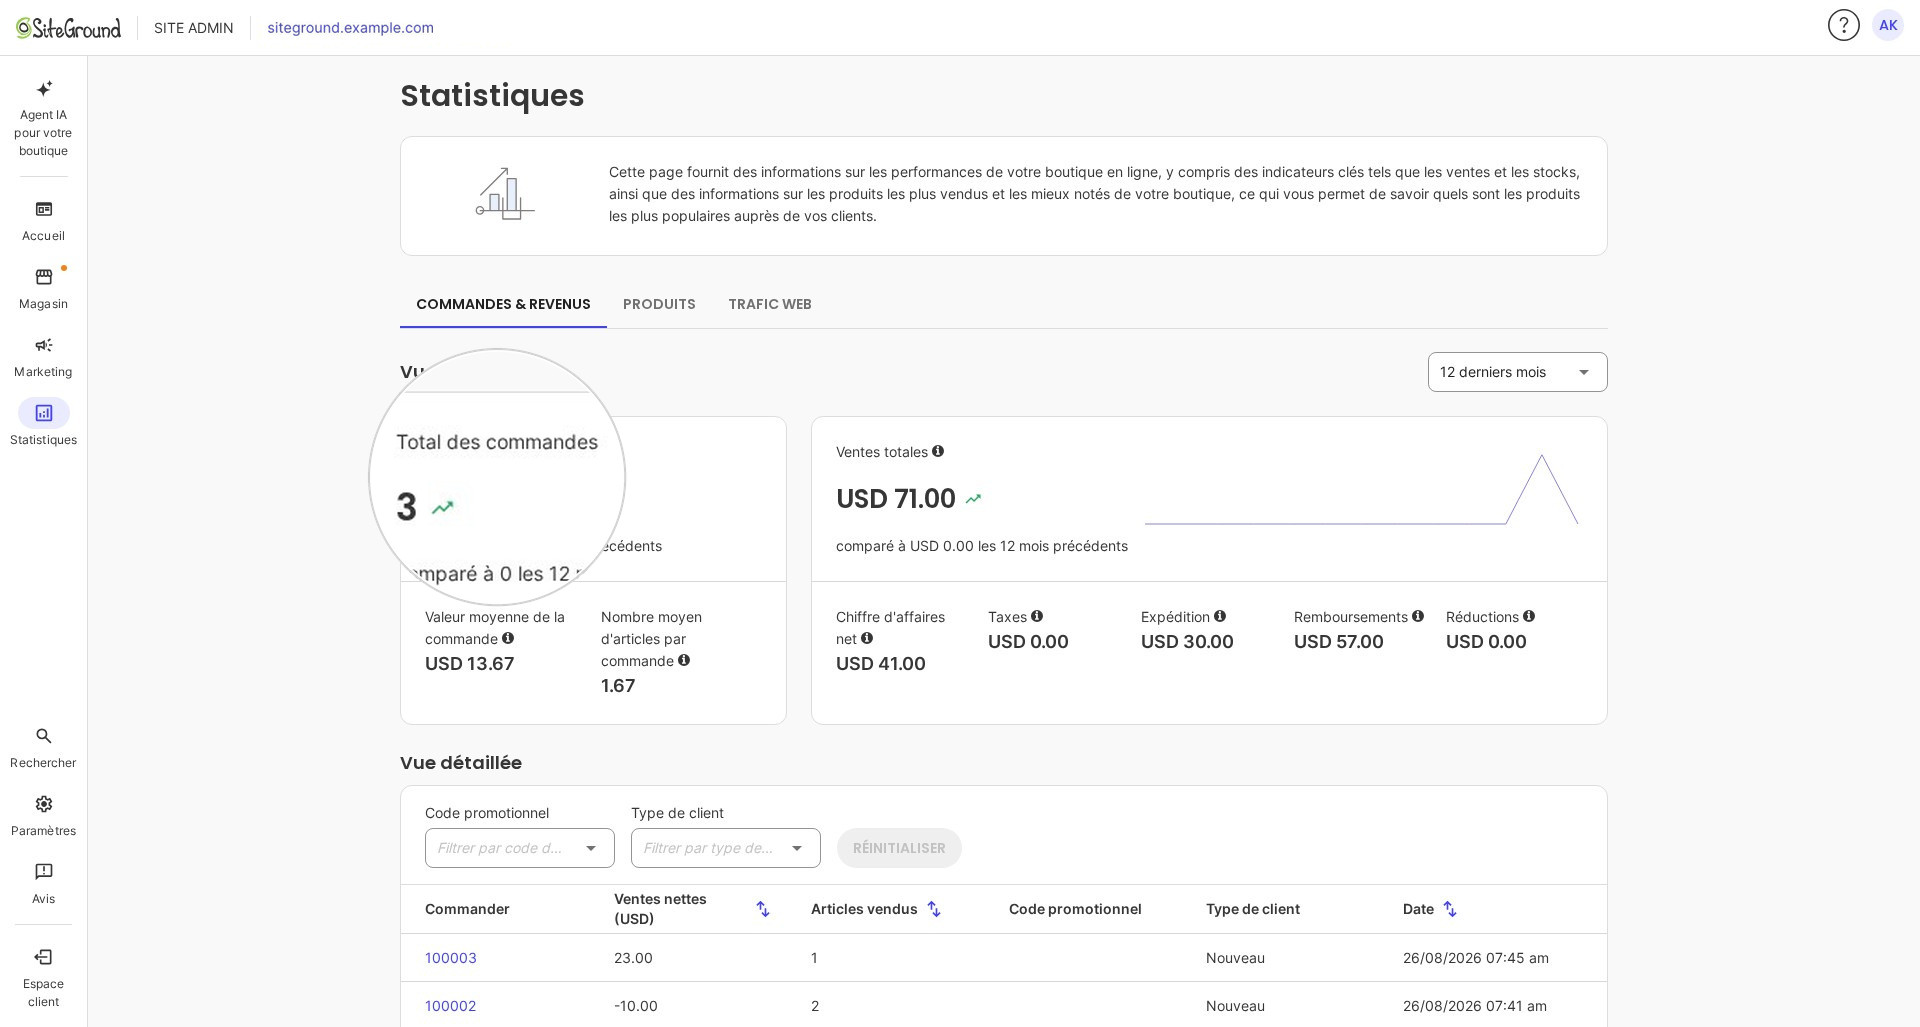The height and width of the screenshot is (1027, 1920).
Task: Click the 26/08/2026 07:41 am date cell
Action: pos(1475,1006)
